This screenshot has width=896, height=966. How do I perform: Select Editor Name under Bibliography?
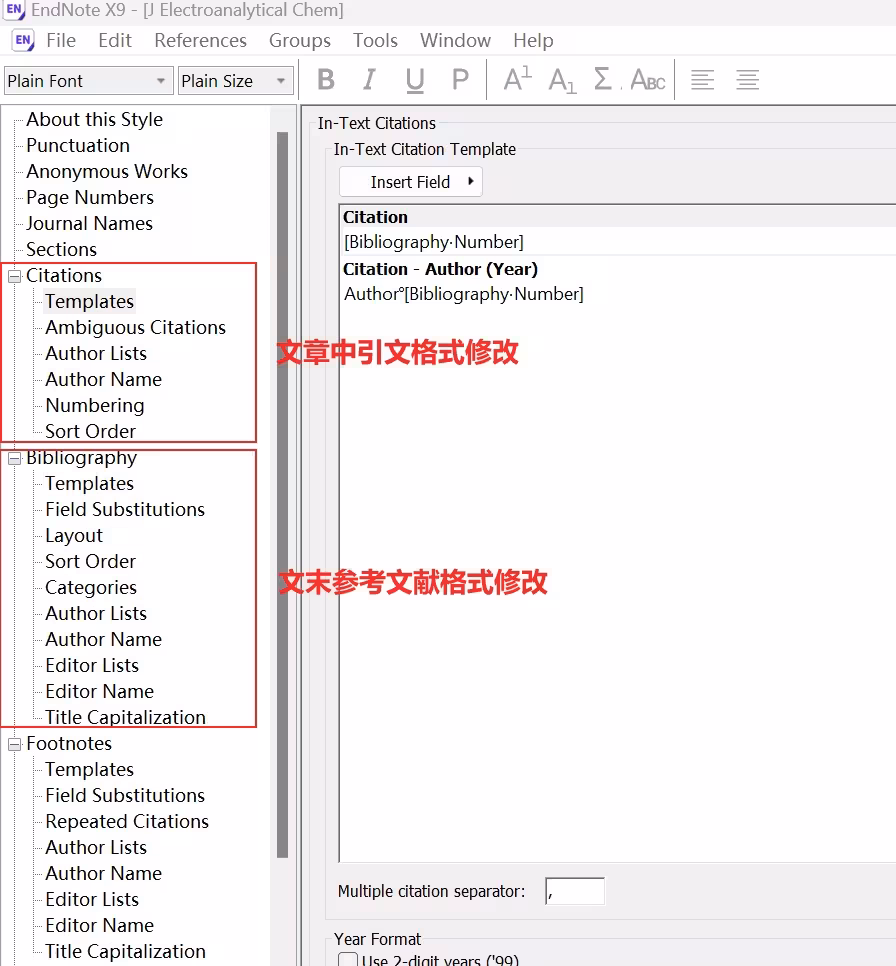pyautogui.click(x=100, y=691)
